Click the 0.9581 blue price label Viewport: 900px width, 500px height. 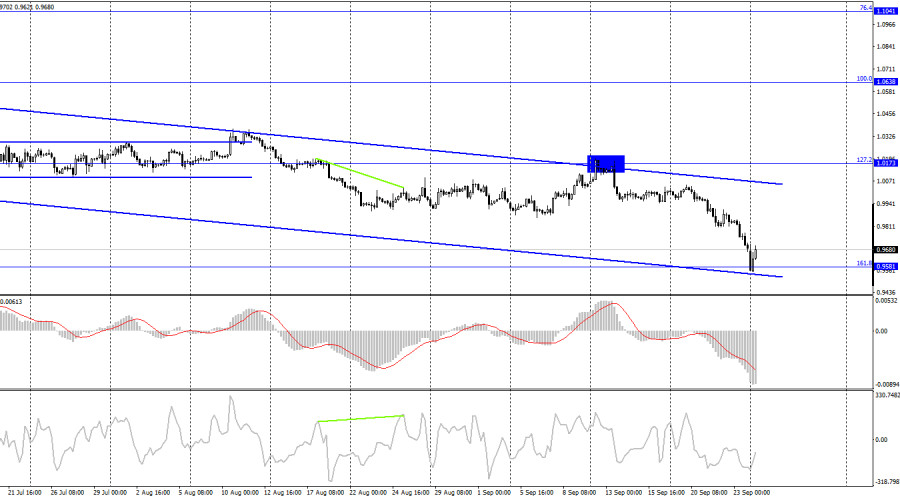[886, 266]
